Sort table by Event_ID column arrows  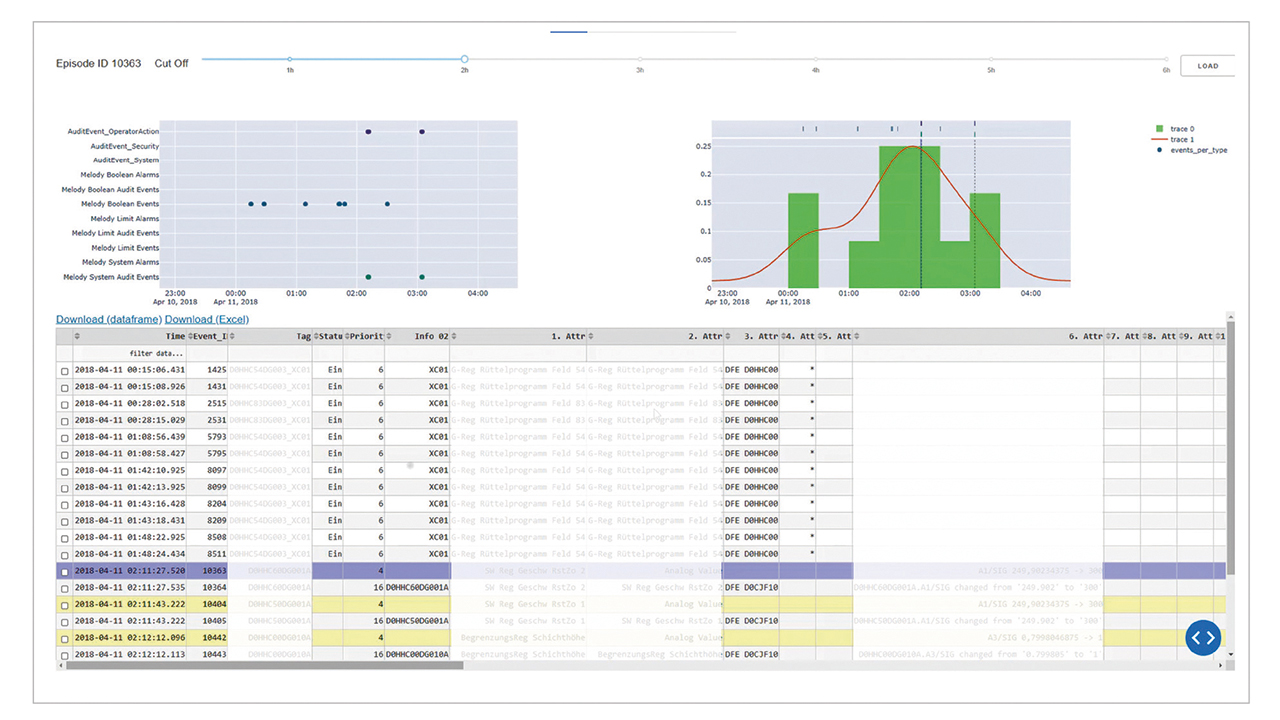click(x=191, y=337)
